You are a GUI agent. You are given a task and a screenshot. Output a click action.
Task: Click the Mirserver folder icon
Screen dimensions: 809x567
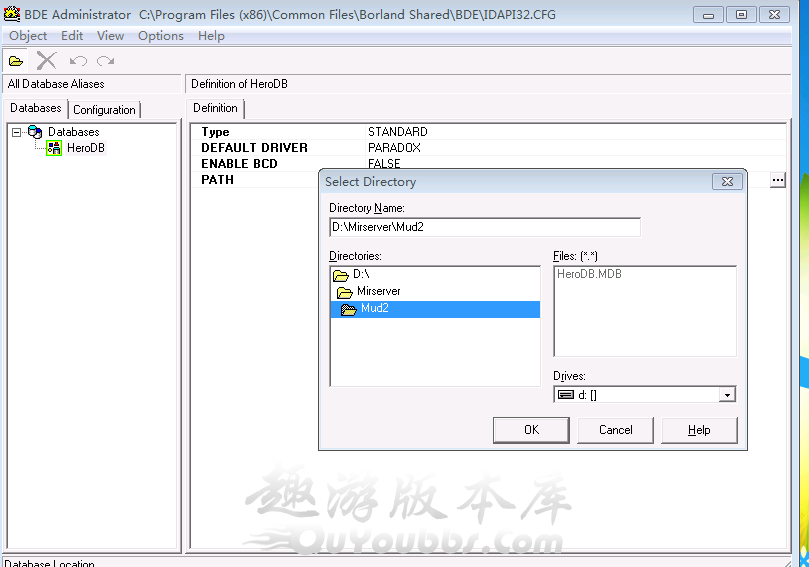coord(345,293)
